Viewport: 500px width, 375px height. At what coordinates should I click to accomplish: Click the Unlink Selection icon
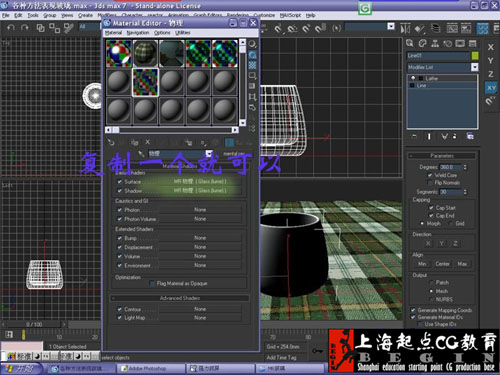click(54, 28)
